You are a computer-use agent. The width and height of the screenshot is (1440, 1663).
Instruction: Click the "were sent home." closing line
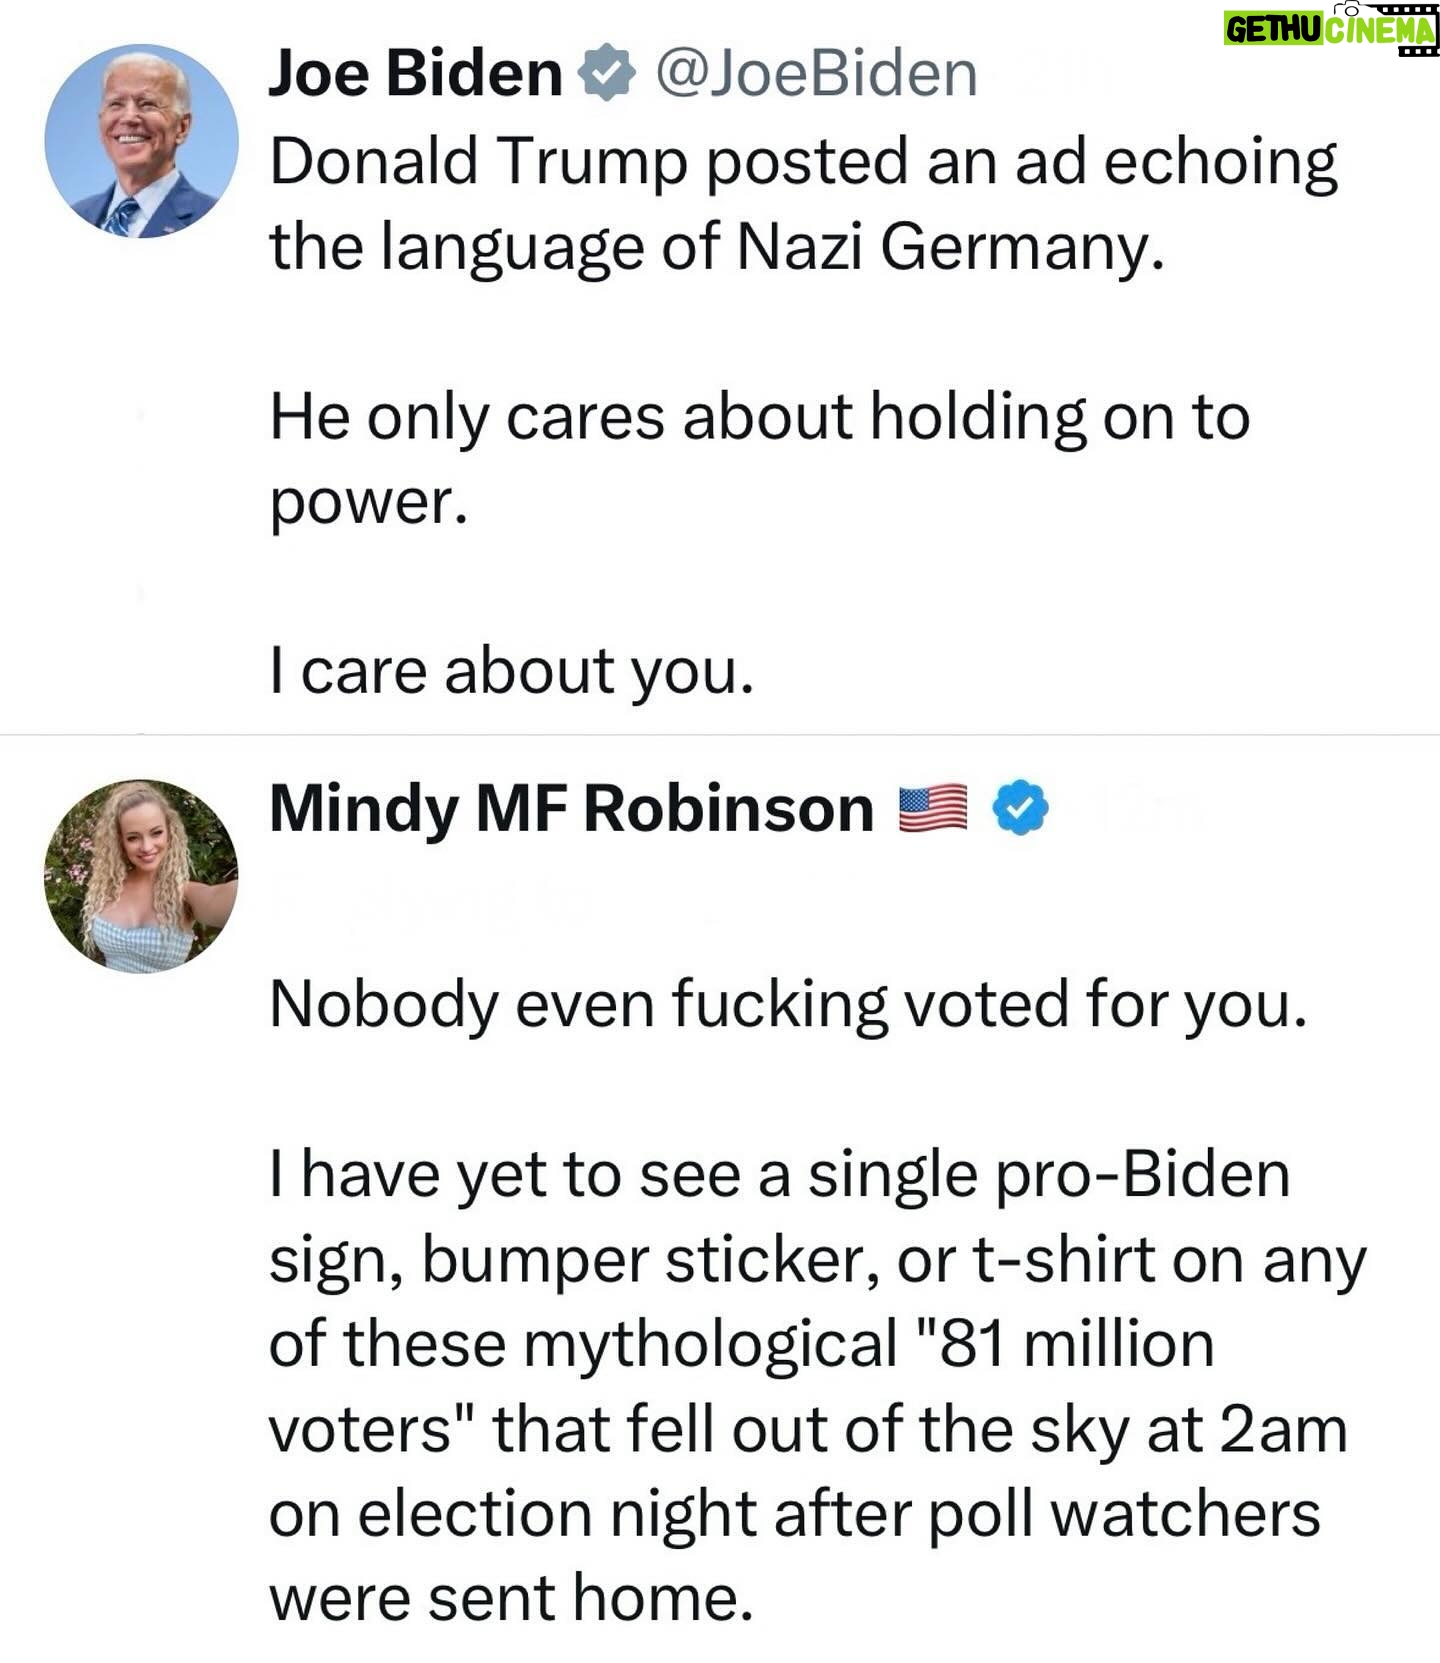pos(511,1598)
